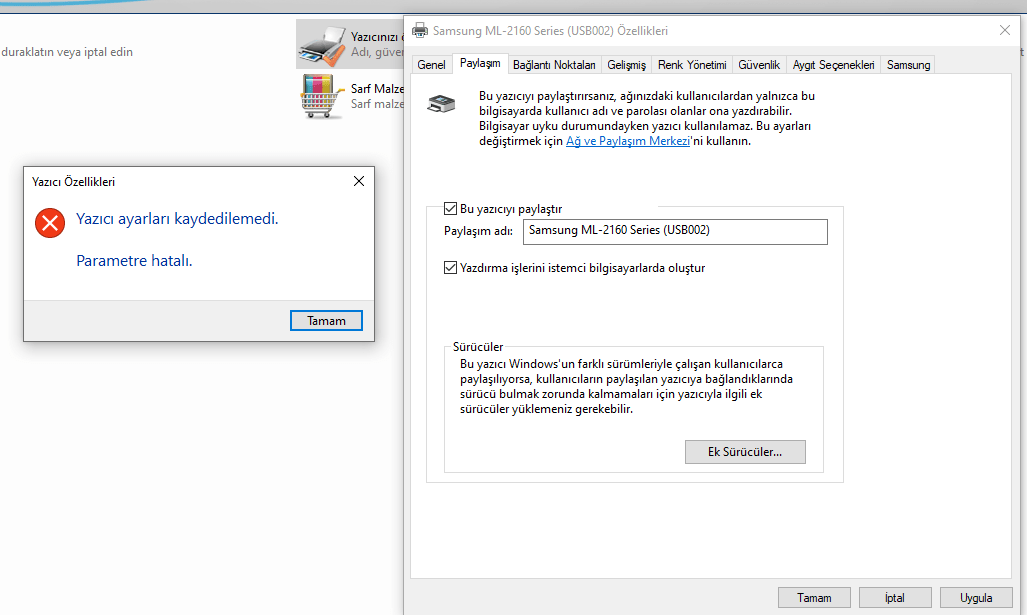Open the Gelişmiş tab
1027x615 pixels.
[626, 65]
